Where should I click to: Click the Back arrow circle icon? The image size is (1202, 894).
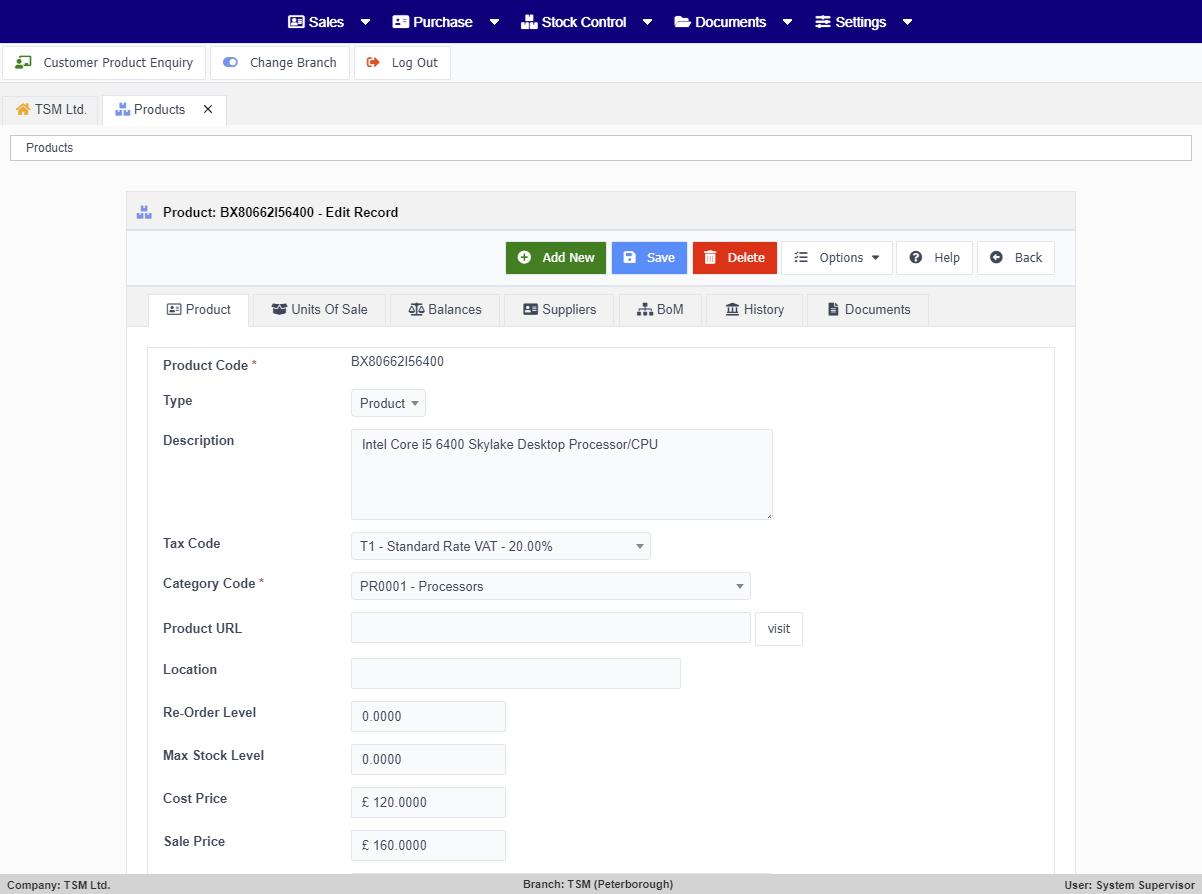coord(996,257)
